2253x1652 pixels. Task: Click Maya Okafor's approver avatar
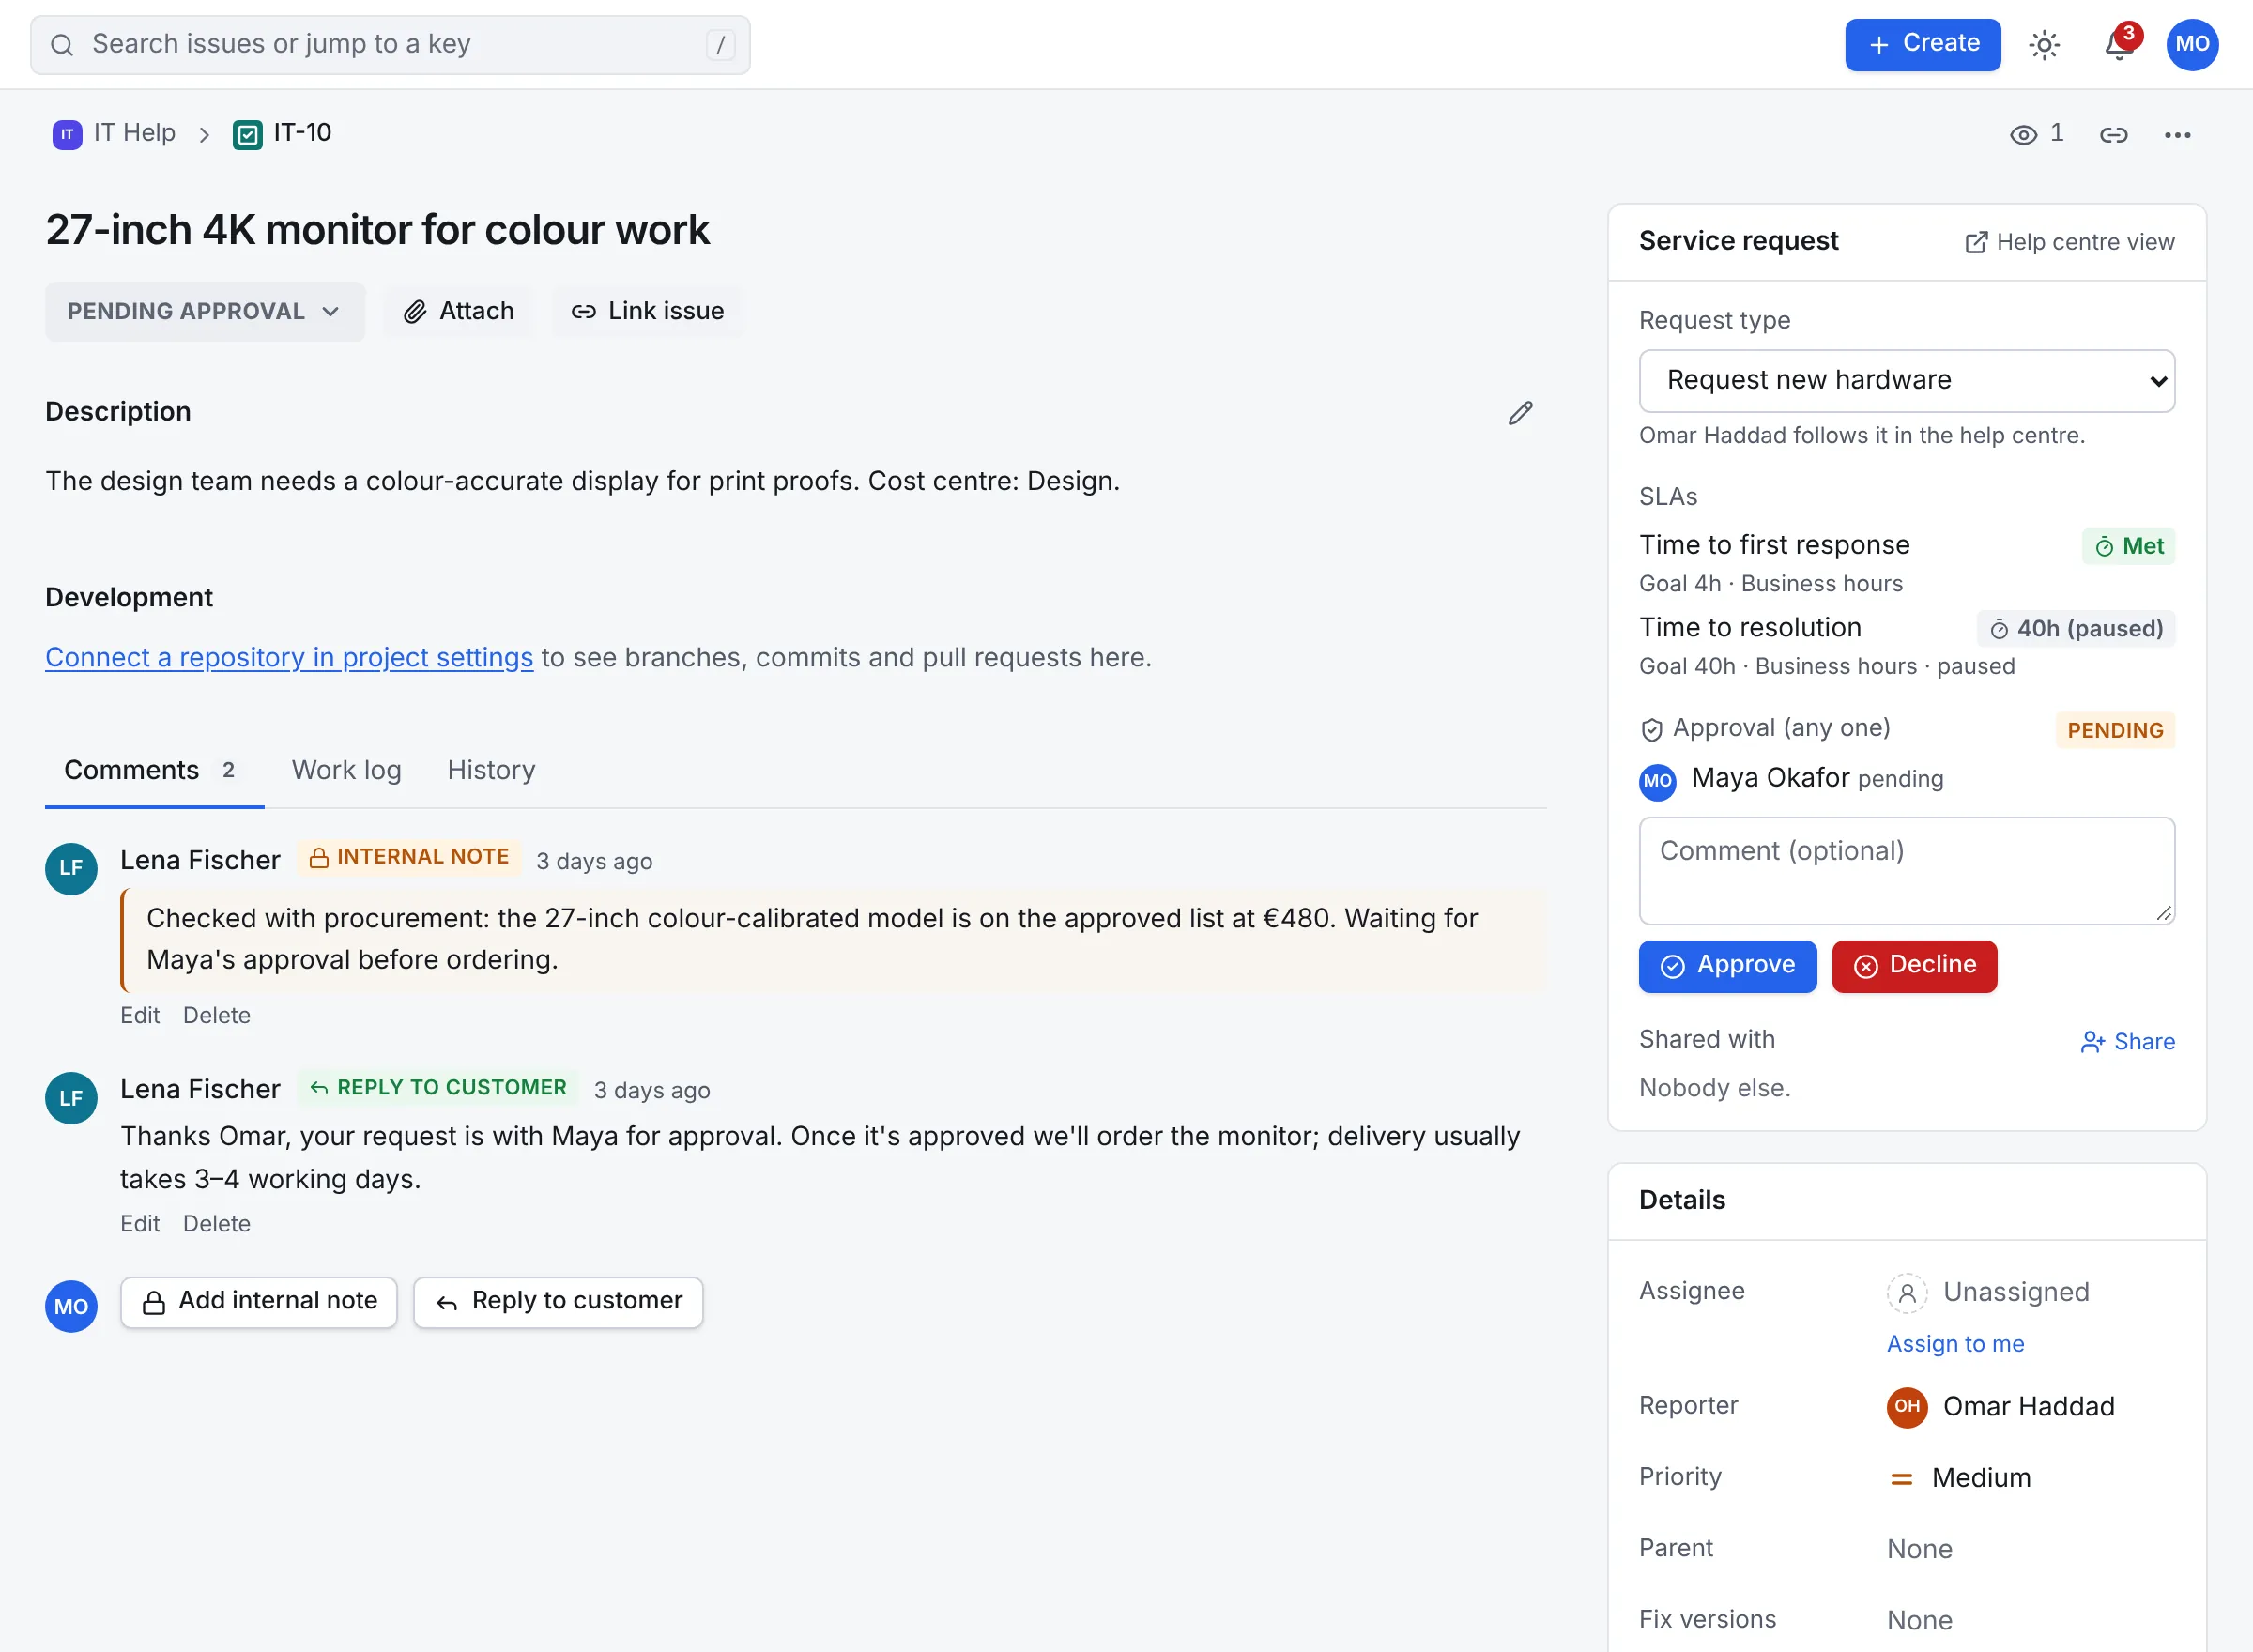click(x=1657, y=781)
